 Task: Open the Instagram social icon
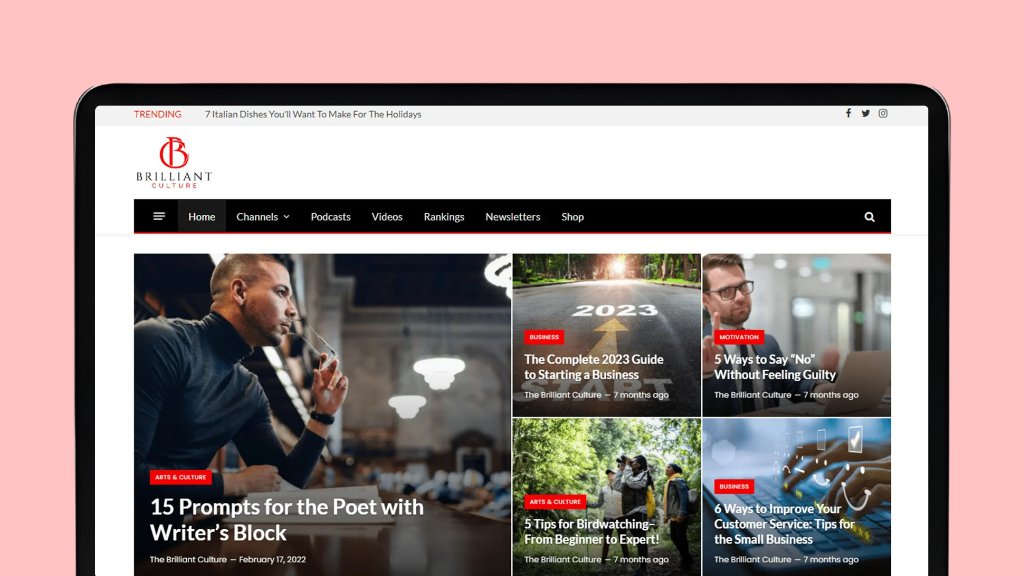pyautogui.click(x=883, y=114)
